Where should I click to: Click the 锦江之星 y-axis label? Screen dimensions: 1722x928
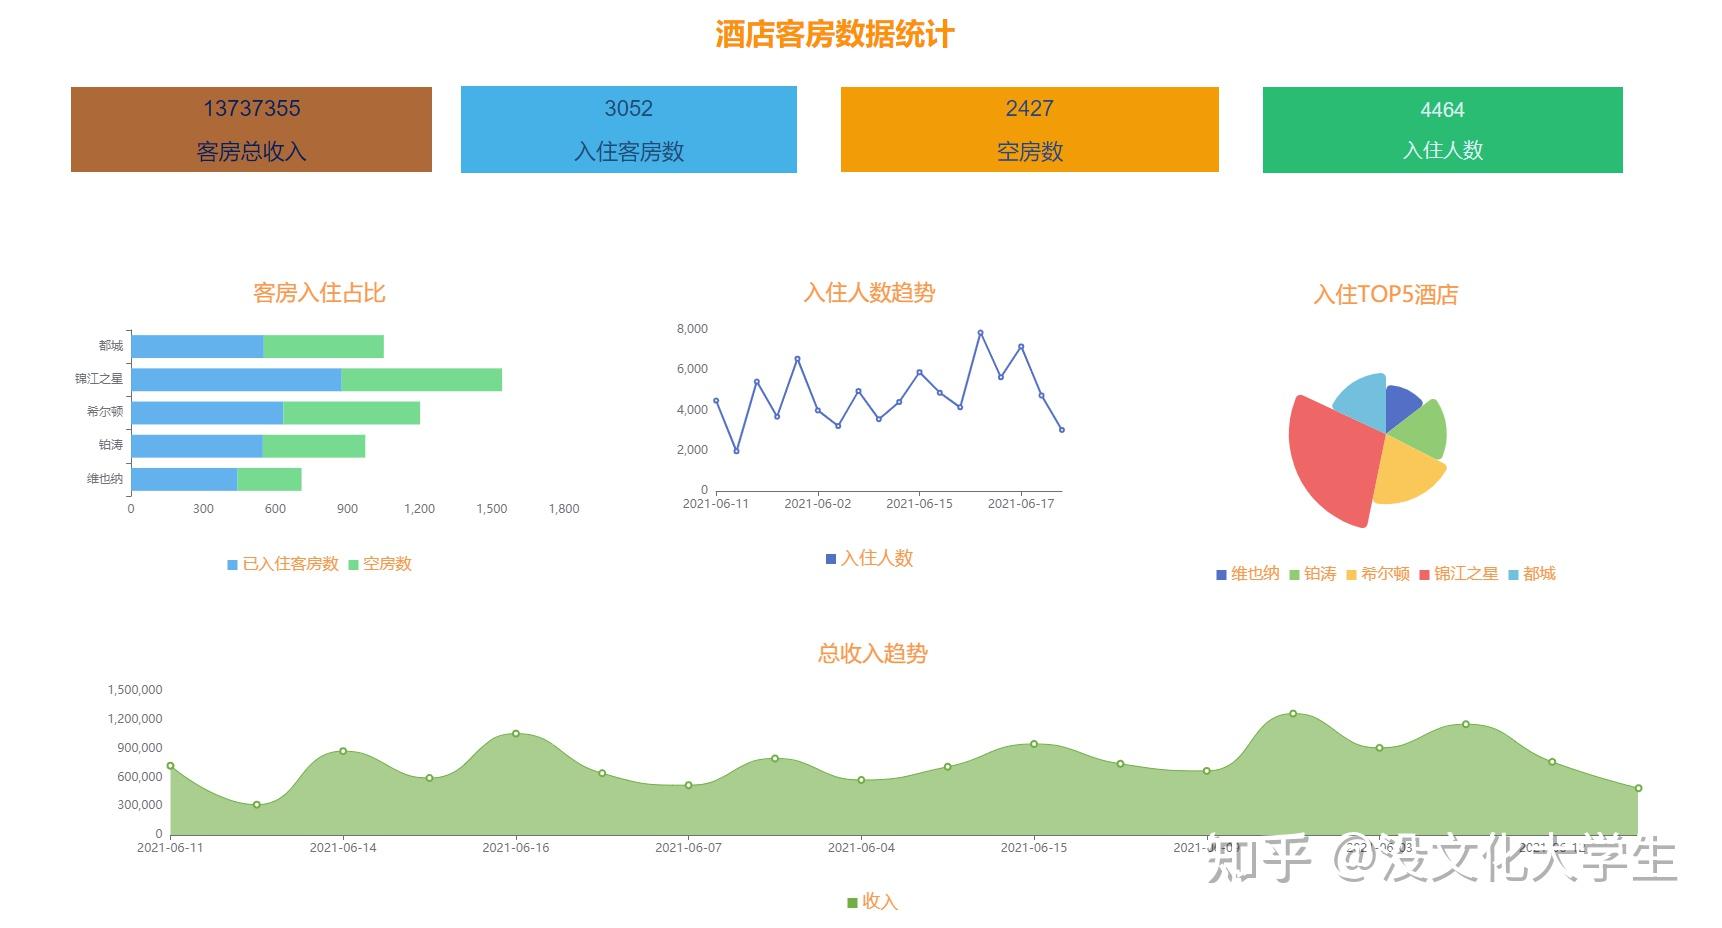pos(99,379)
